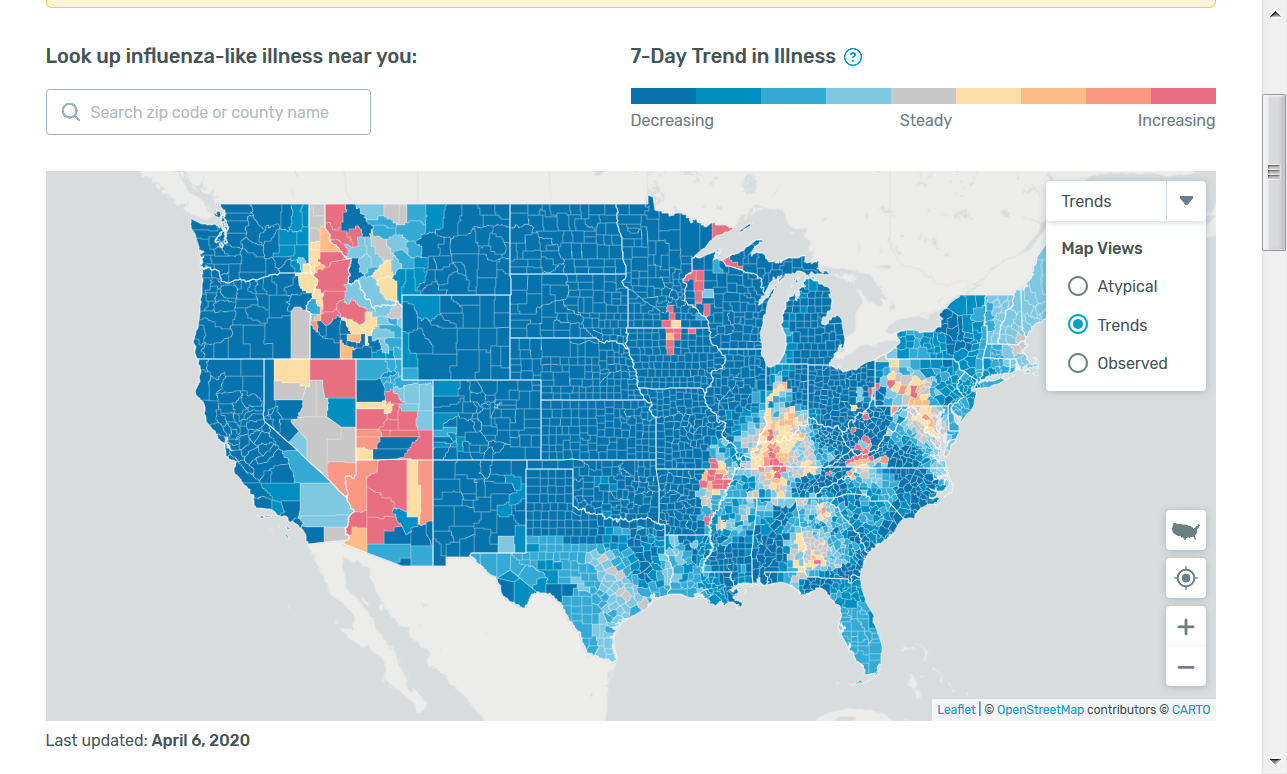
Task: Click the red Increasing legend swatch
Action: click(x=1183, y=96)
